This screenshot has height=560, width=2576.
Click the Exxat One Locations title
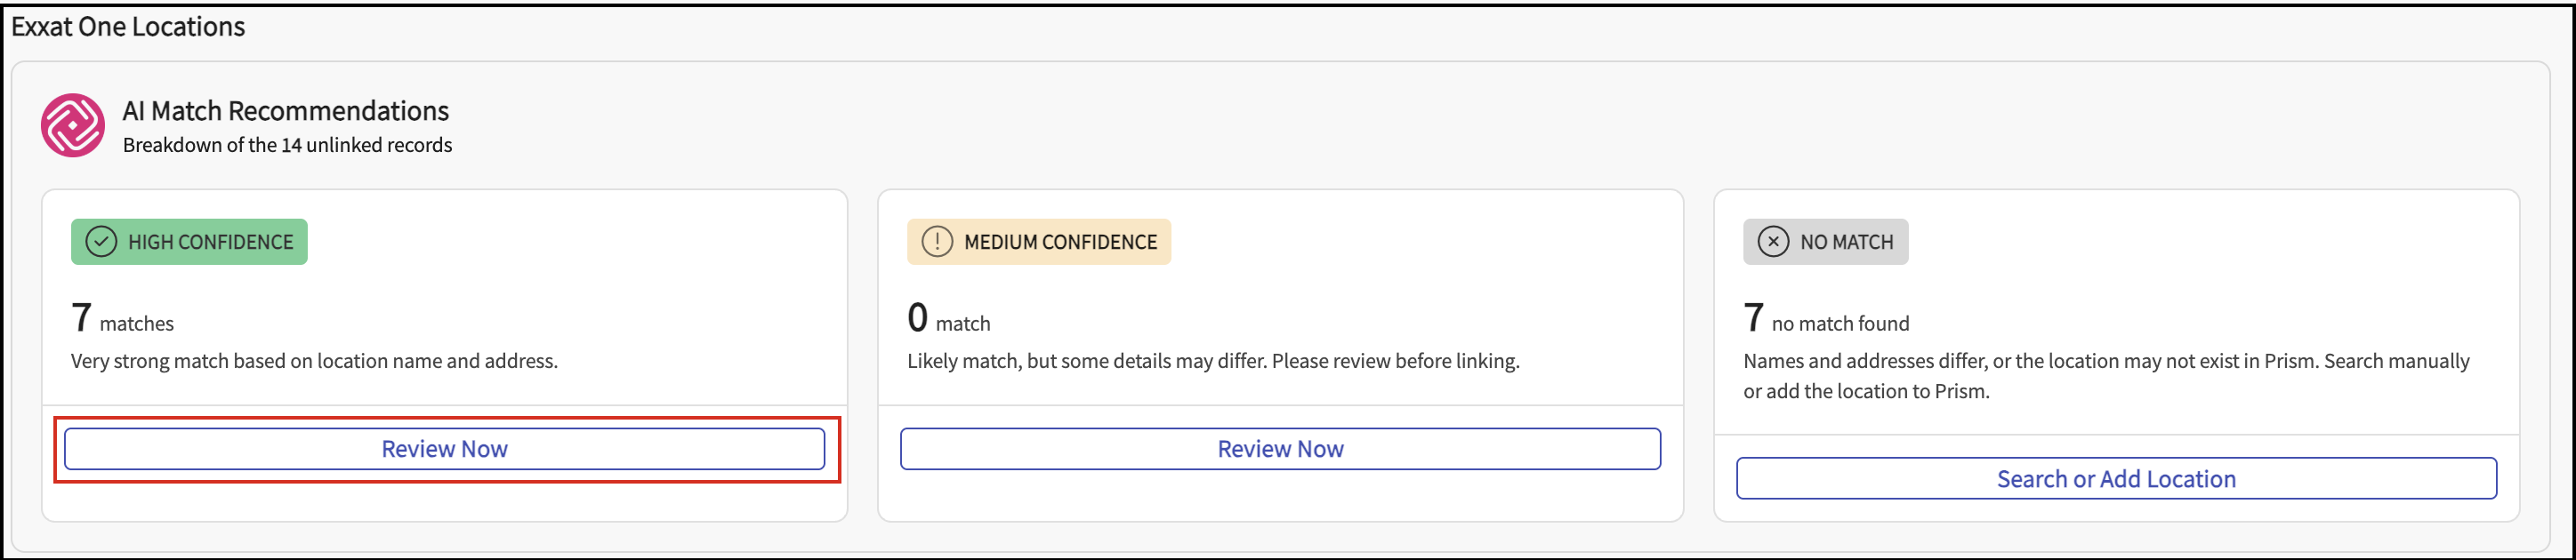click(128, 27)
